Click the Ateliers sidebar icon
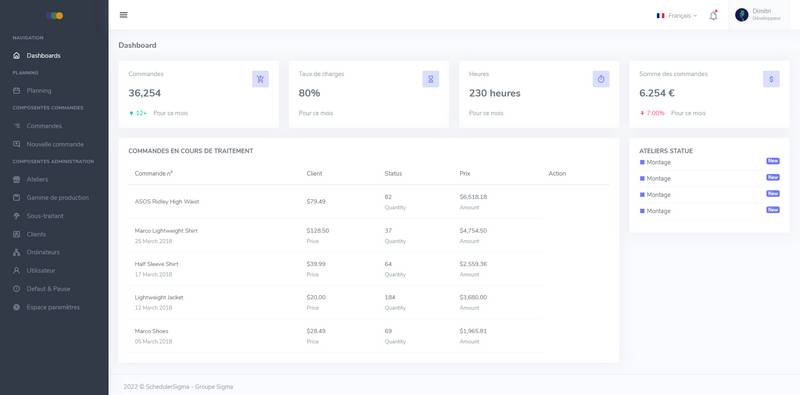 pyautogui.click(x=16, y=180)
